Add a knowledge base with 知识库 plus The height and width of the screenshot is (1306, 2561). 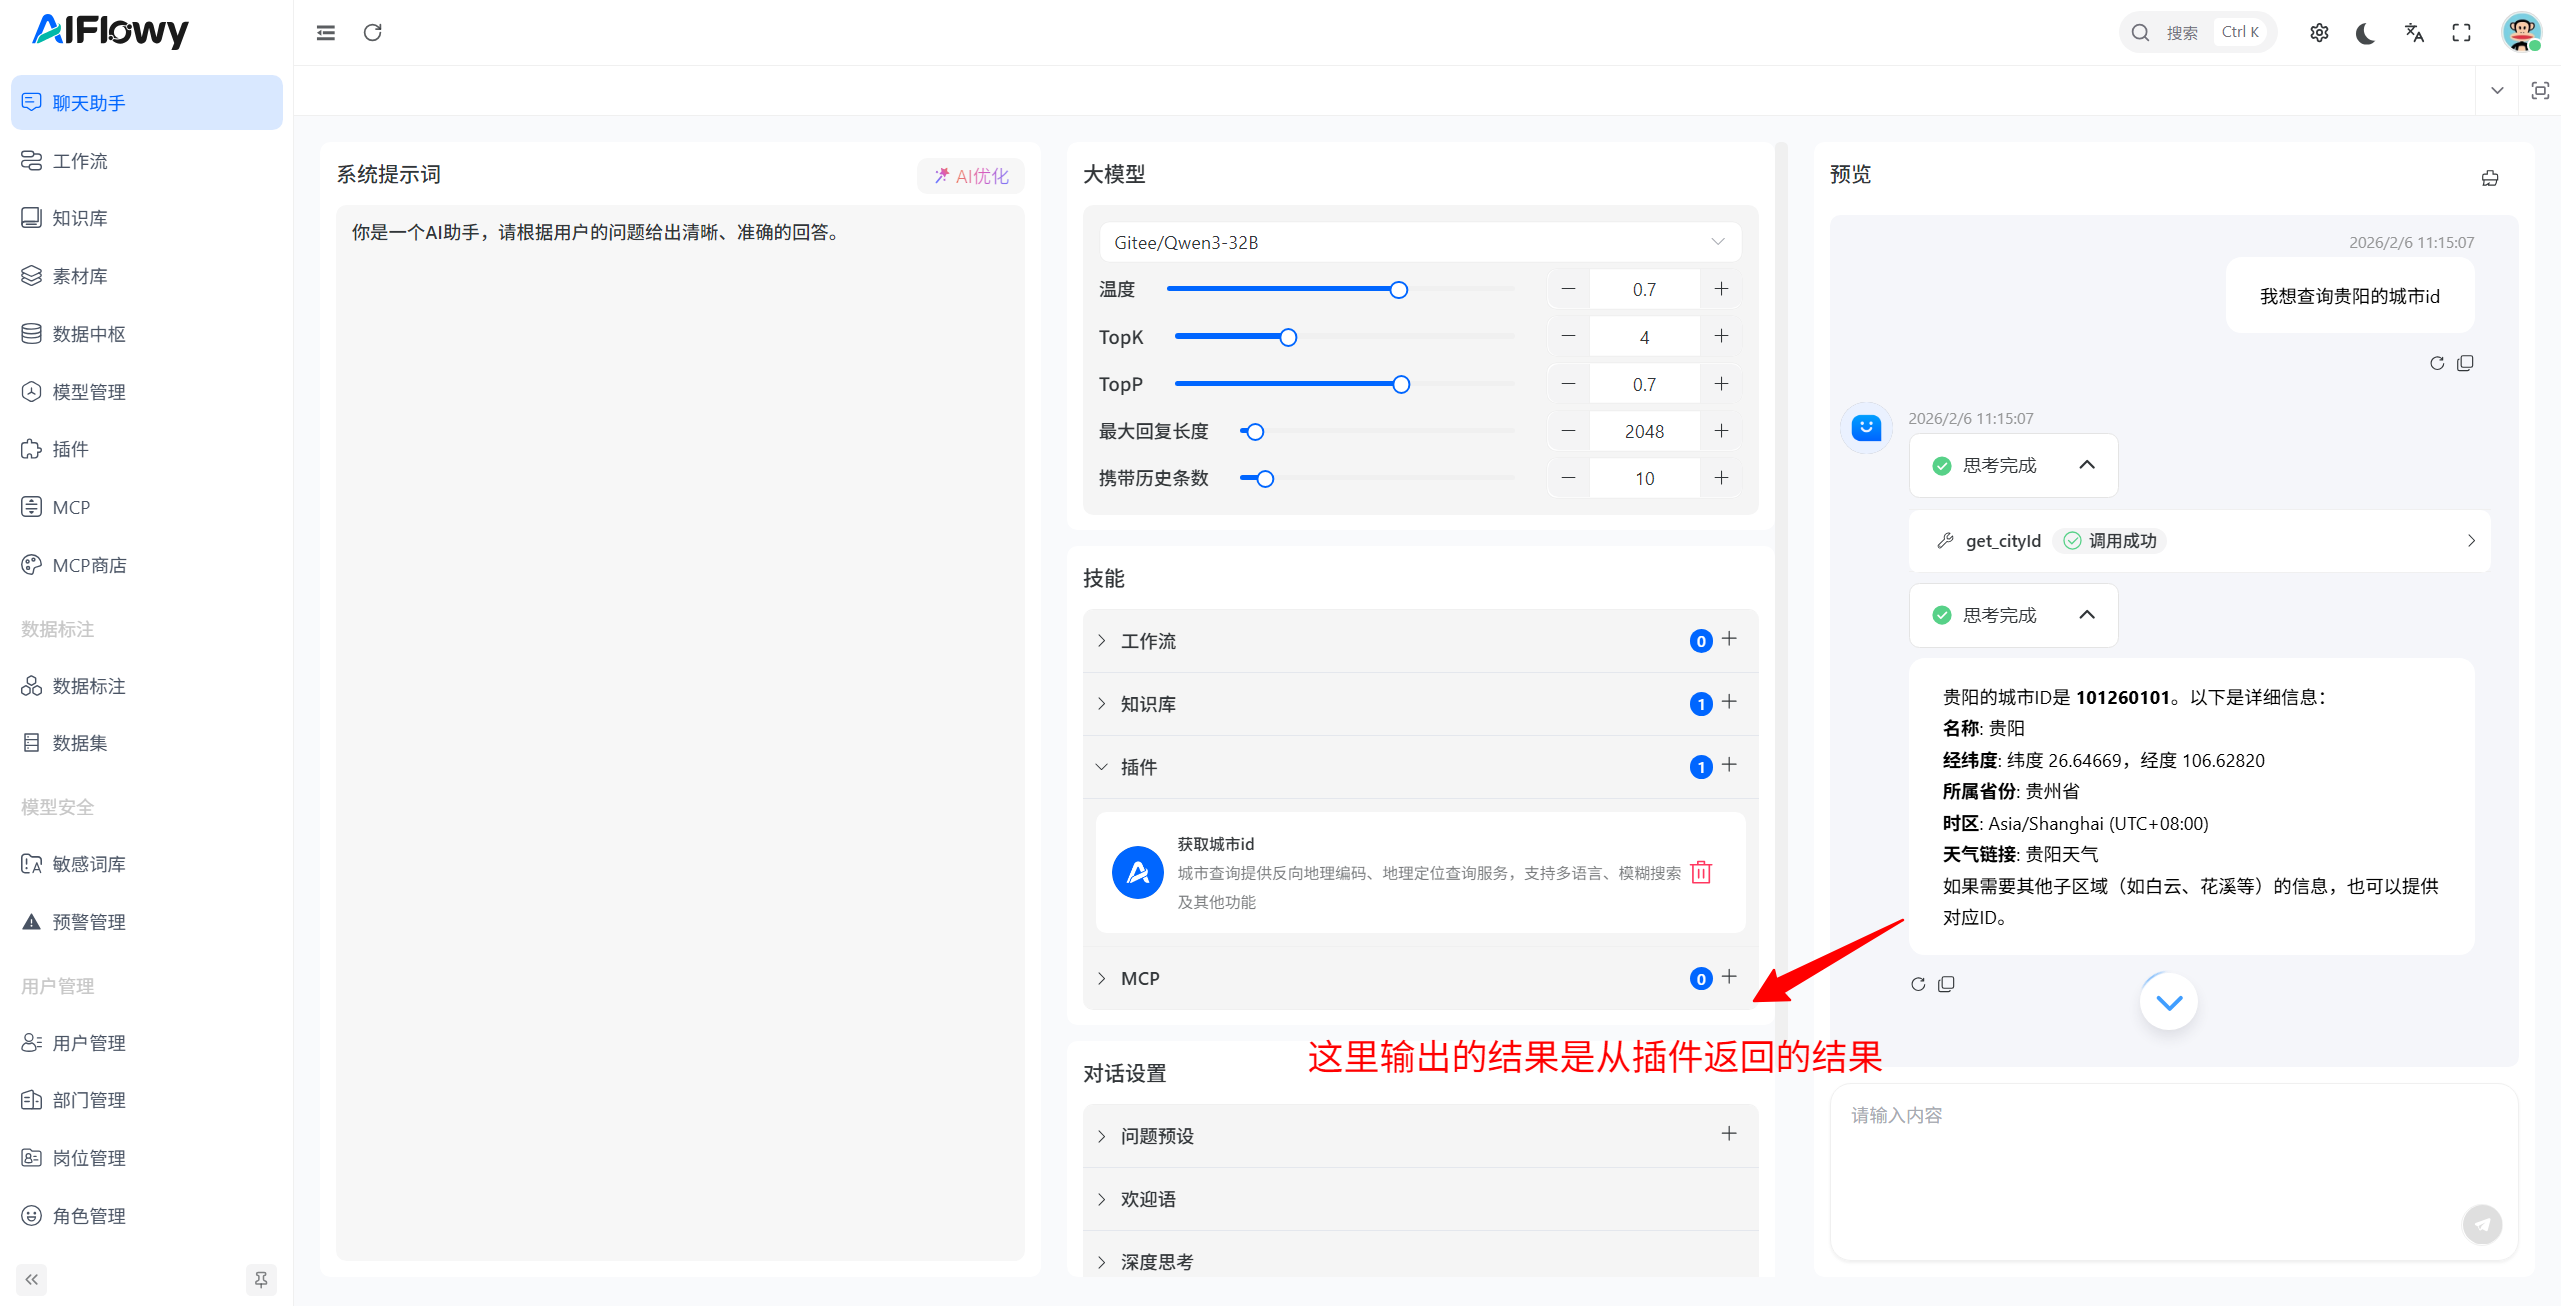[1729, 702]
